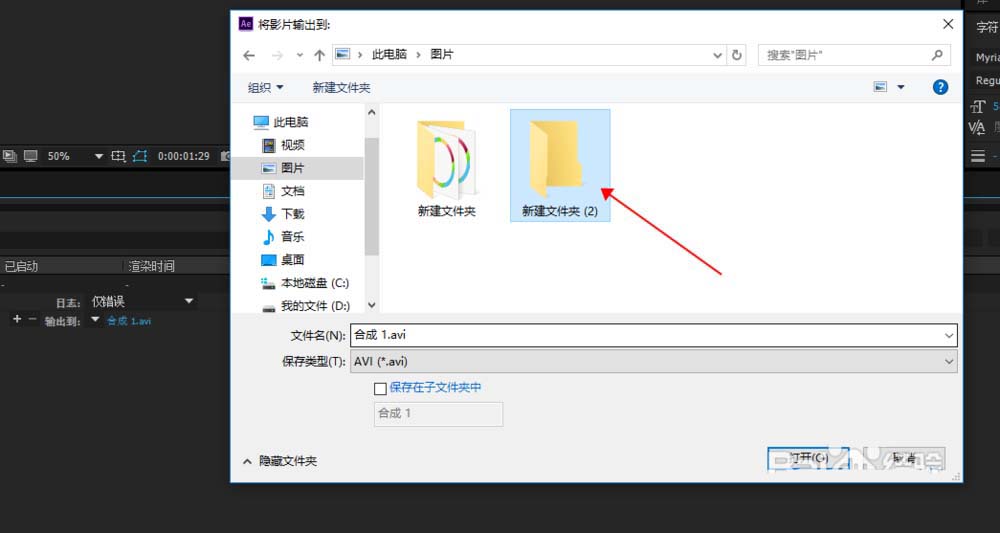Select 此电脑 in the navigation tree
This screenshot has width=1000, height=533.
tap(281, 122)
